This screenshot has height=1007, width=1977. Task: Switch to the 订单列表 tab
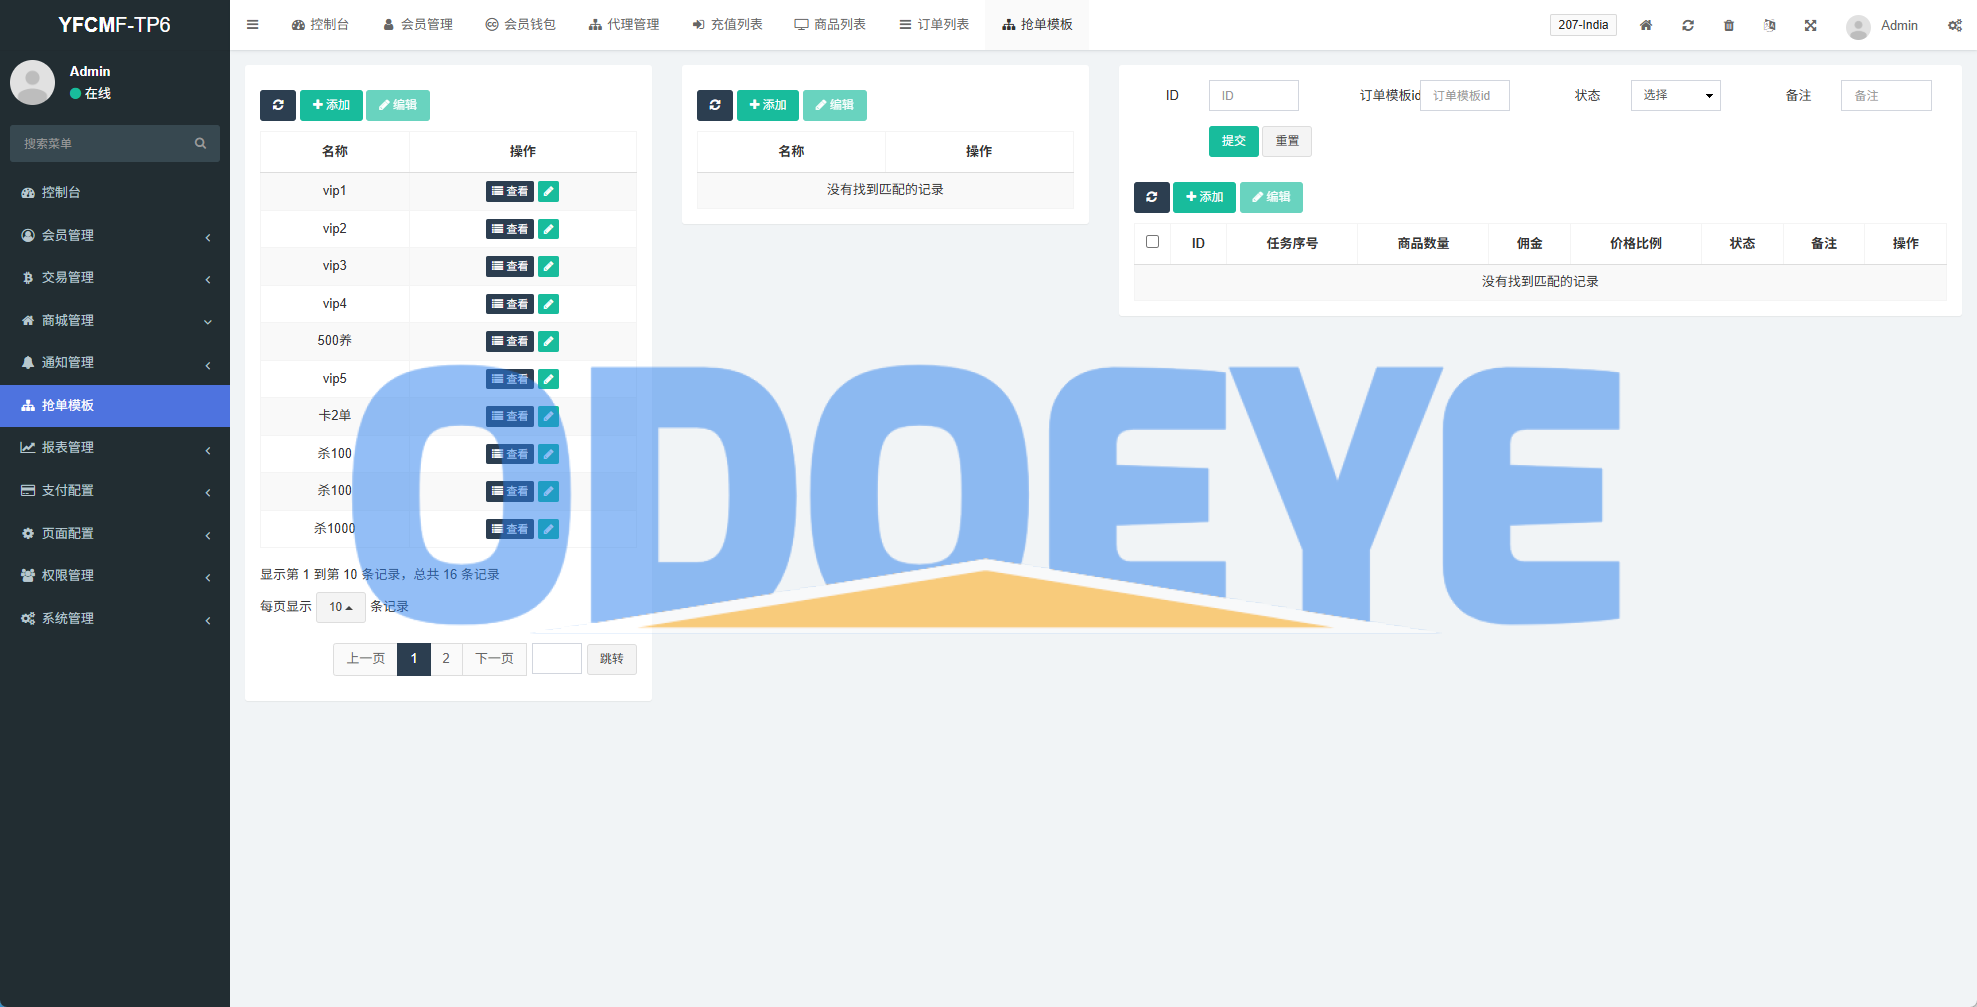934,25
